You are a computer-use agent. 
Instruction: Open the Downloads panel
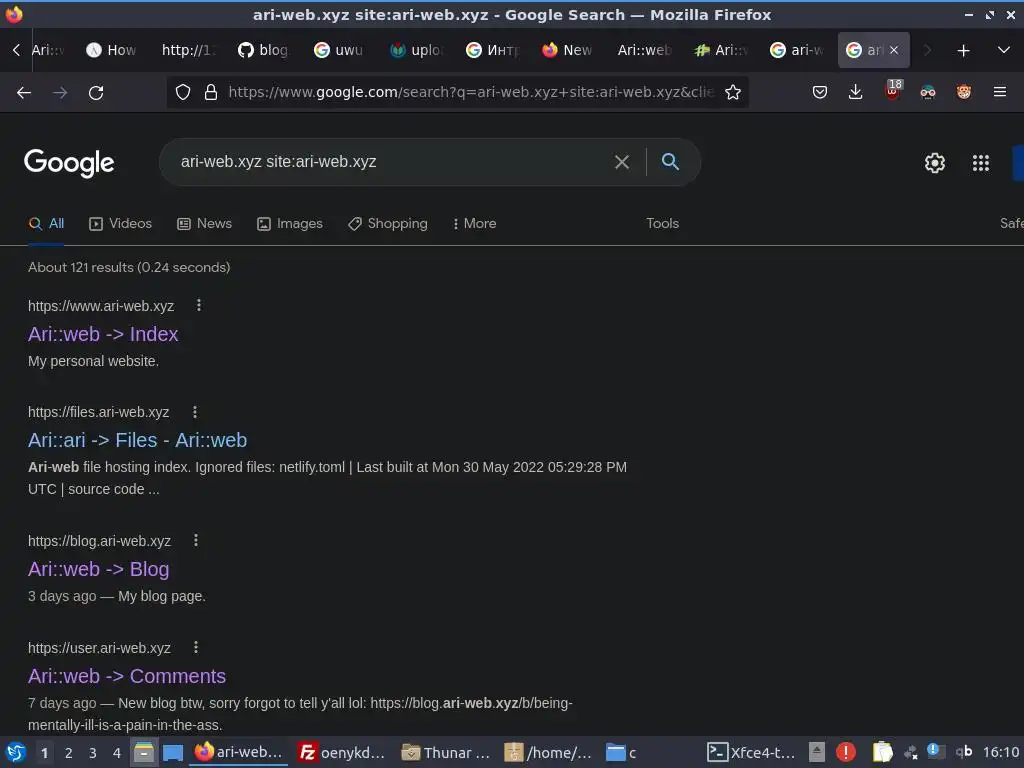pyautogui.click(x=856, y=93)
